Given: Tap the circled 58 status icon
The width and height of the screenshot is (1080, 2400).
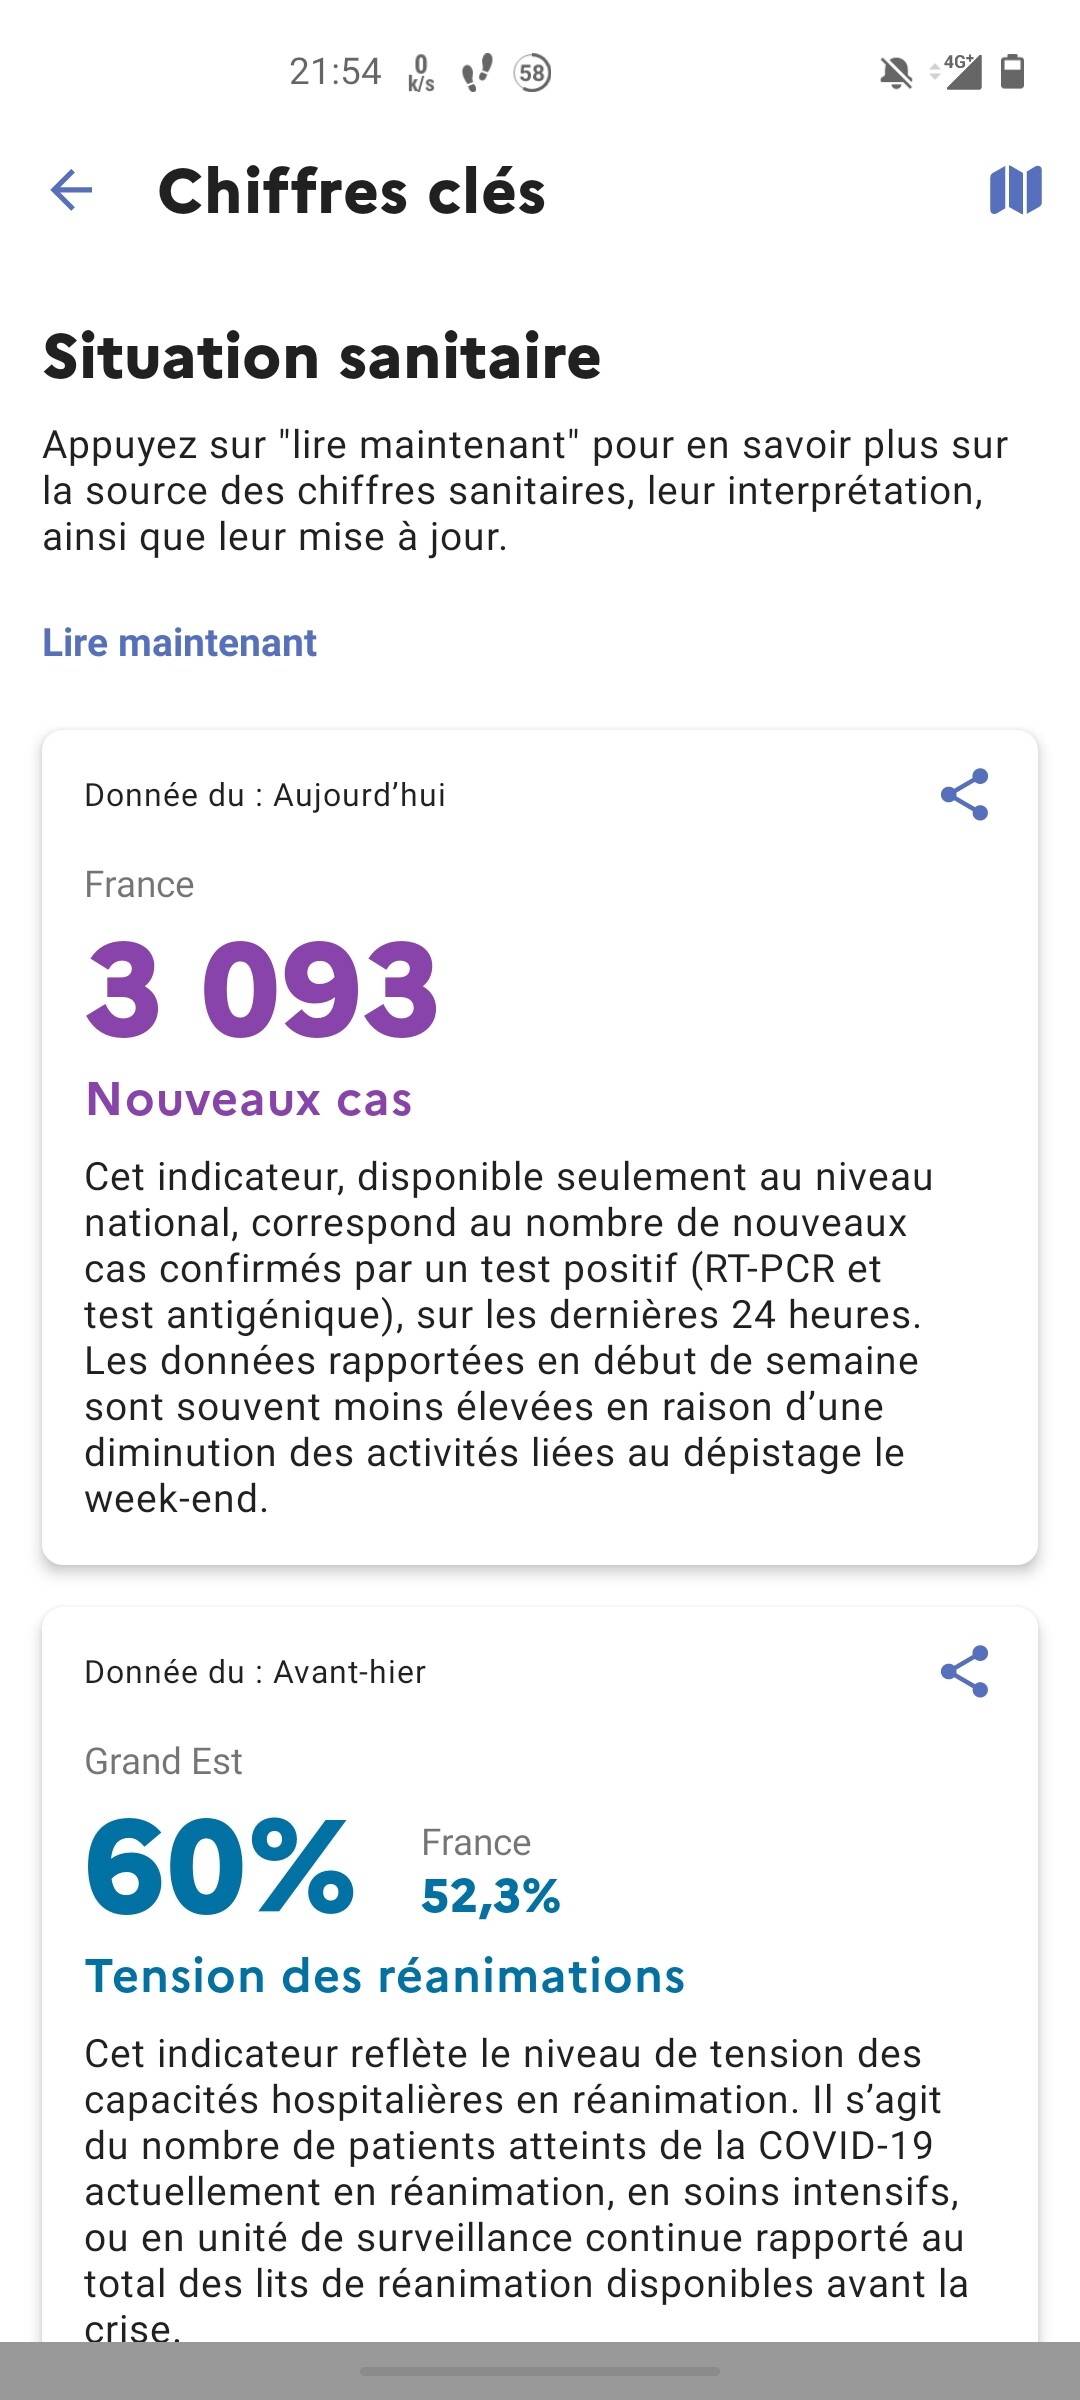Looking at the screenshot, I should point(532,72).
